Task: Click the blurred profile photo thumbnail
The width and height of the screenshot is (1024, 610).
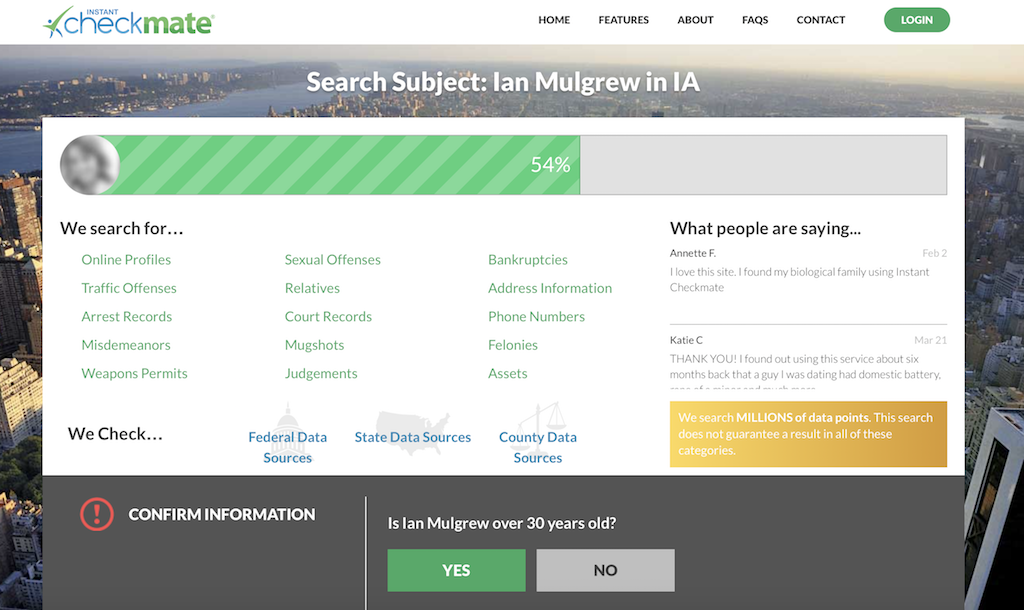Action: click(89, 164)
